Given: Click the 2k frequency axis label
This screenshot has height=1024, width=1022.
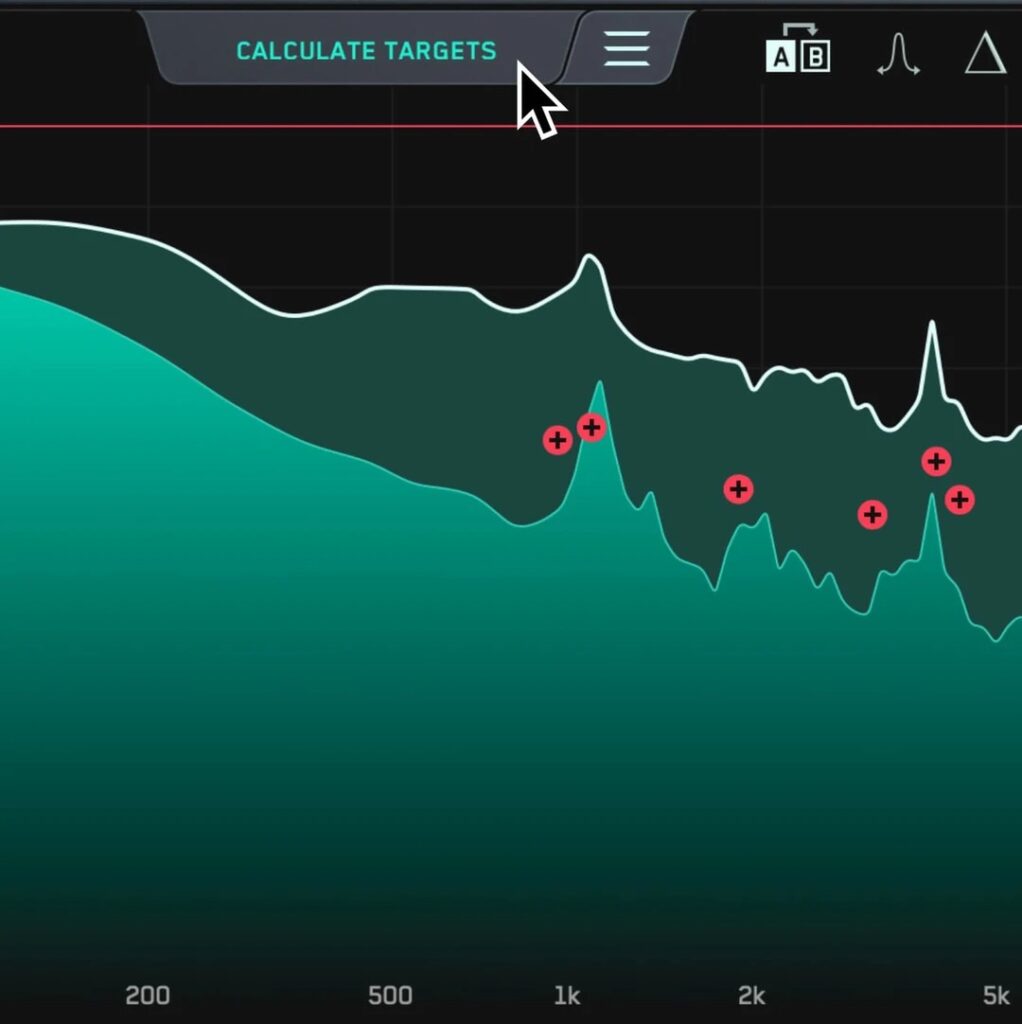Looking at the screenshot, I should coord(751,995).
